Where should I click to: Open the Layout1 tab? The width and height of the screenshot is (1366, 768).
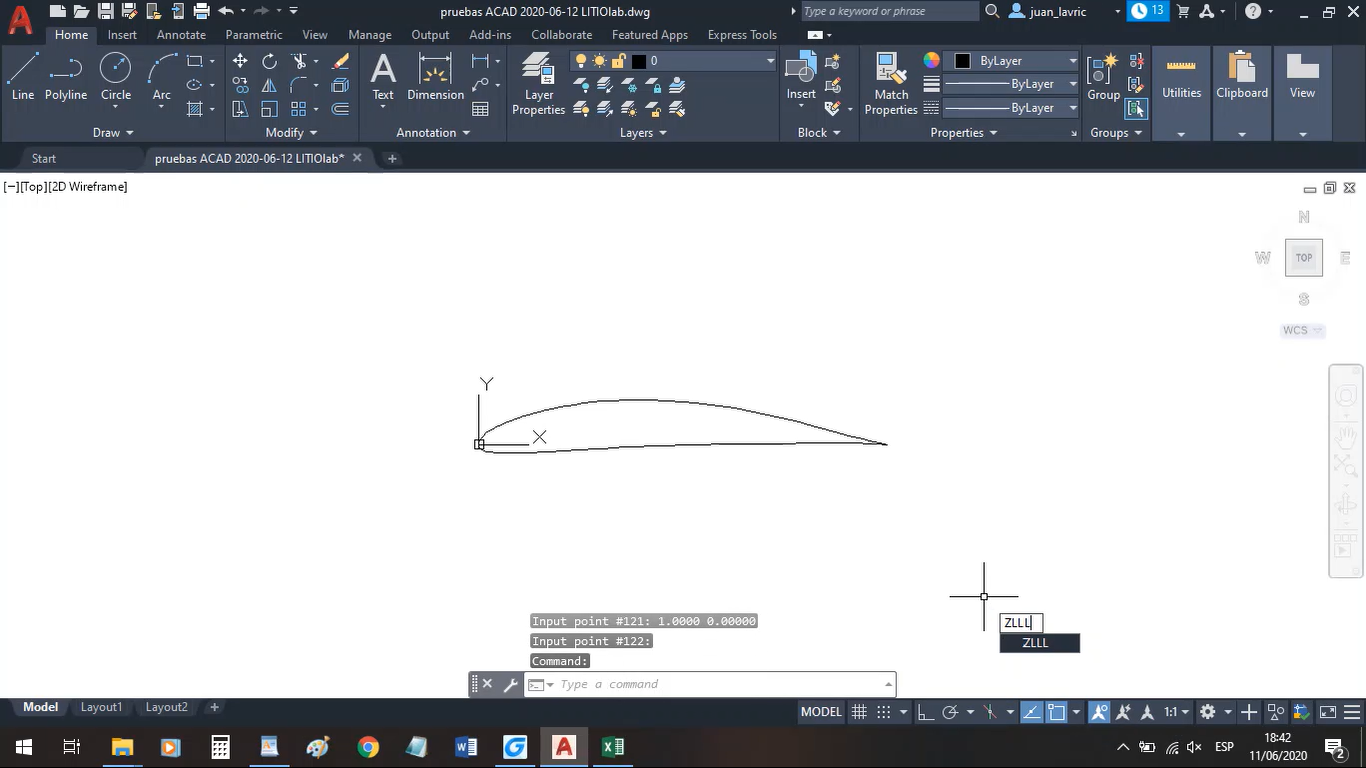point(101,707)
